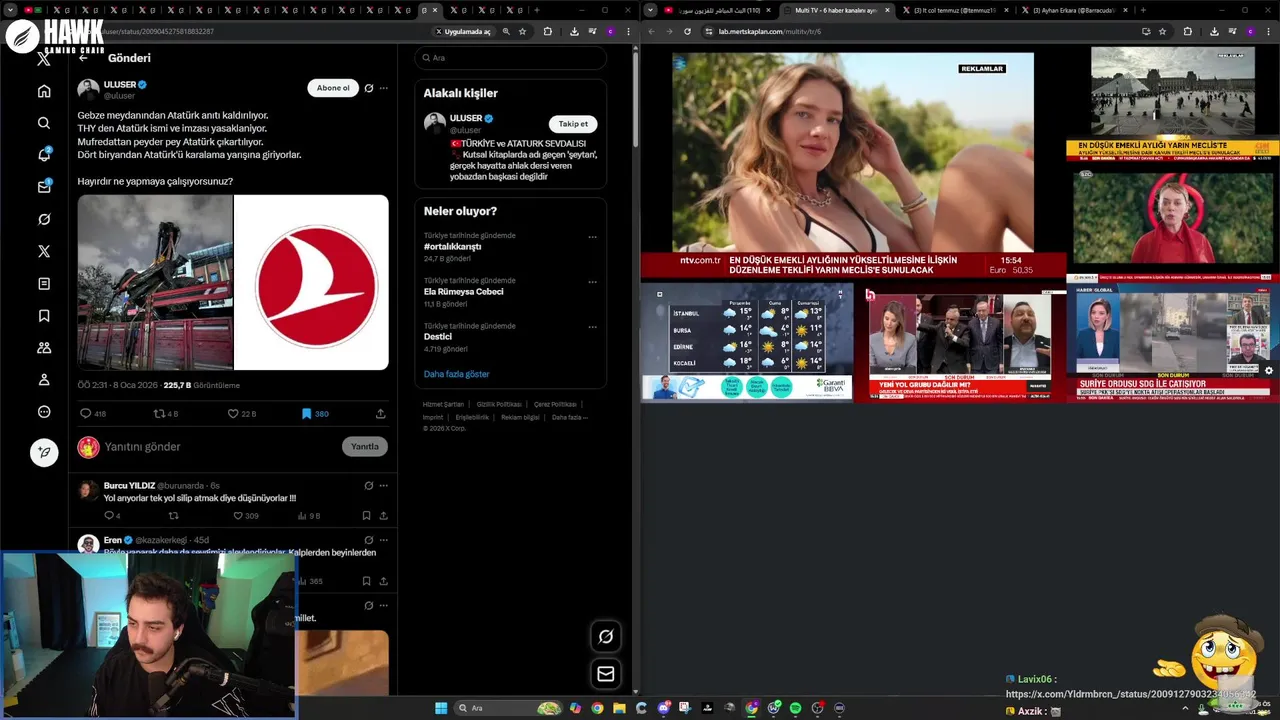The height and width of the screenshot is (720, 1280).
Task: Open downloads icon in left browser
Action: (x=574, y=31)
